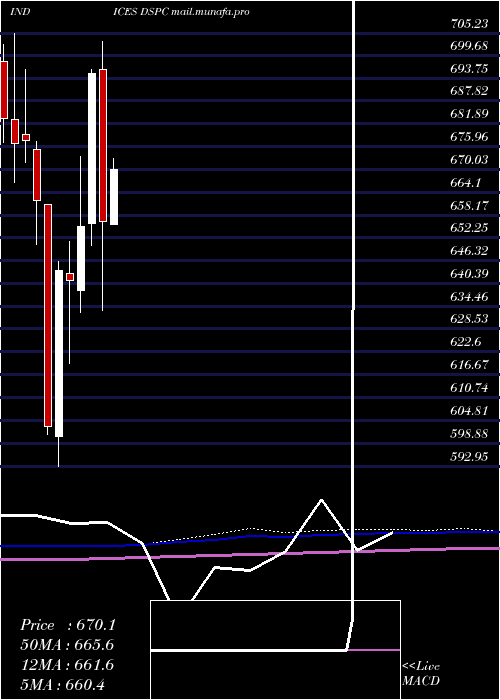Select the small red candle near 640
500x700 pixels.
click(70, 277)
